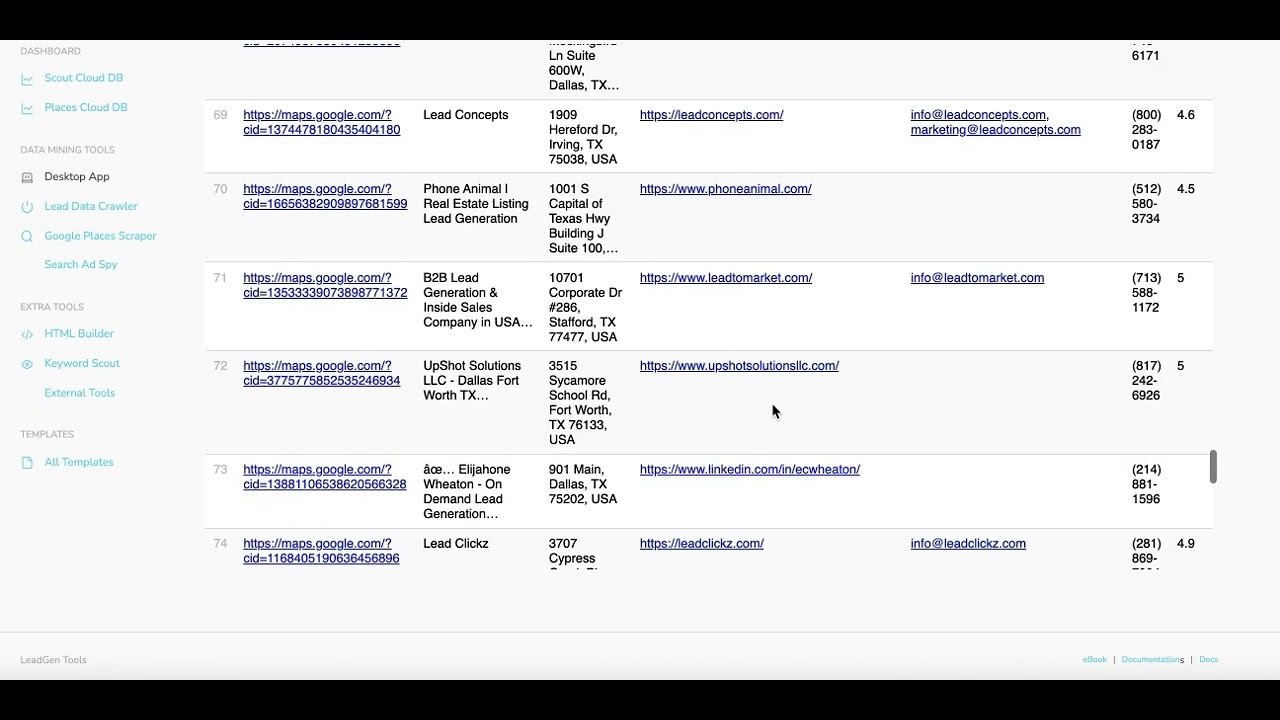Click the Scout Cloud DB chart icon

pos(27,78)
